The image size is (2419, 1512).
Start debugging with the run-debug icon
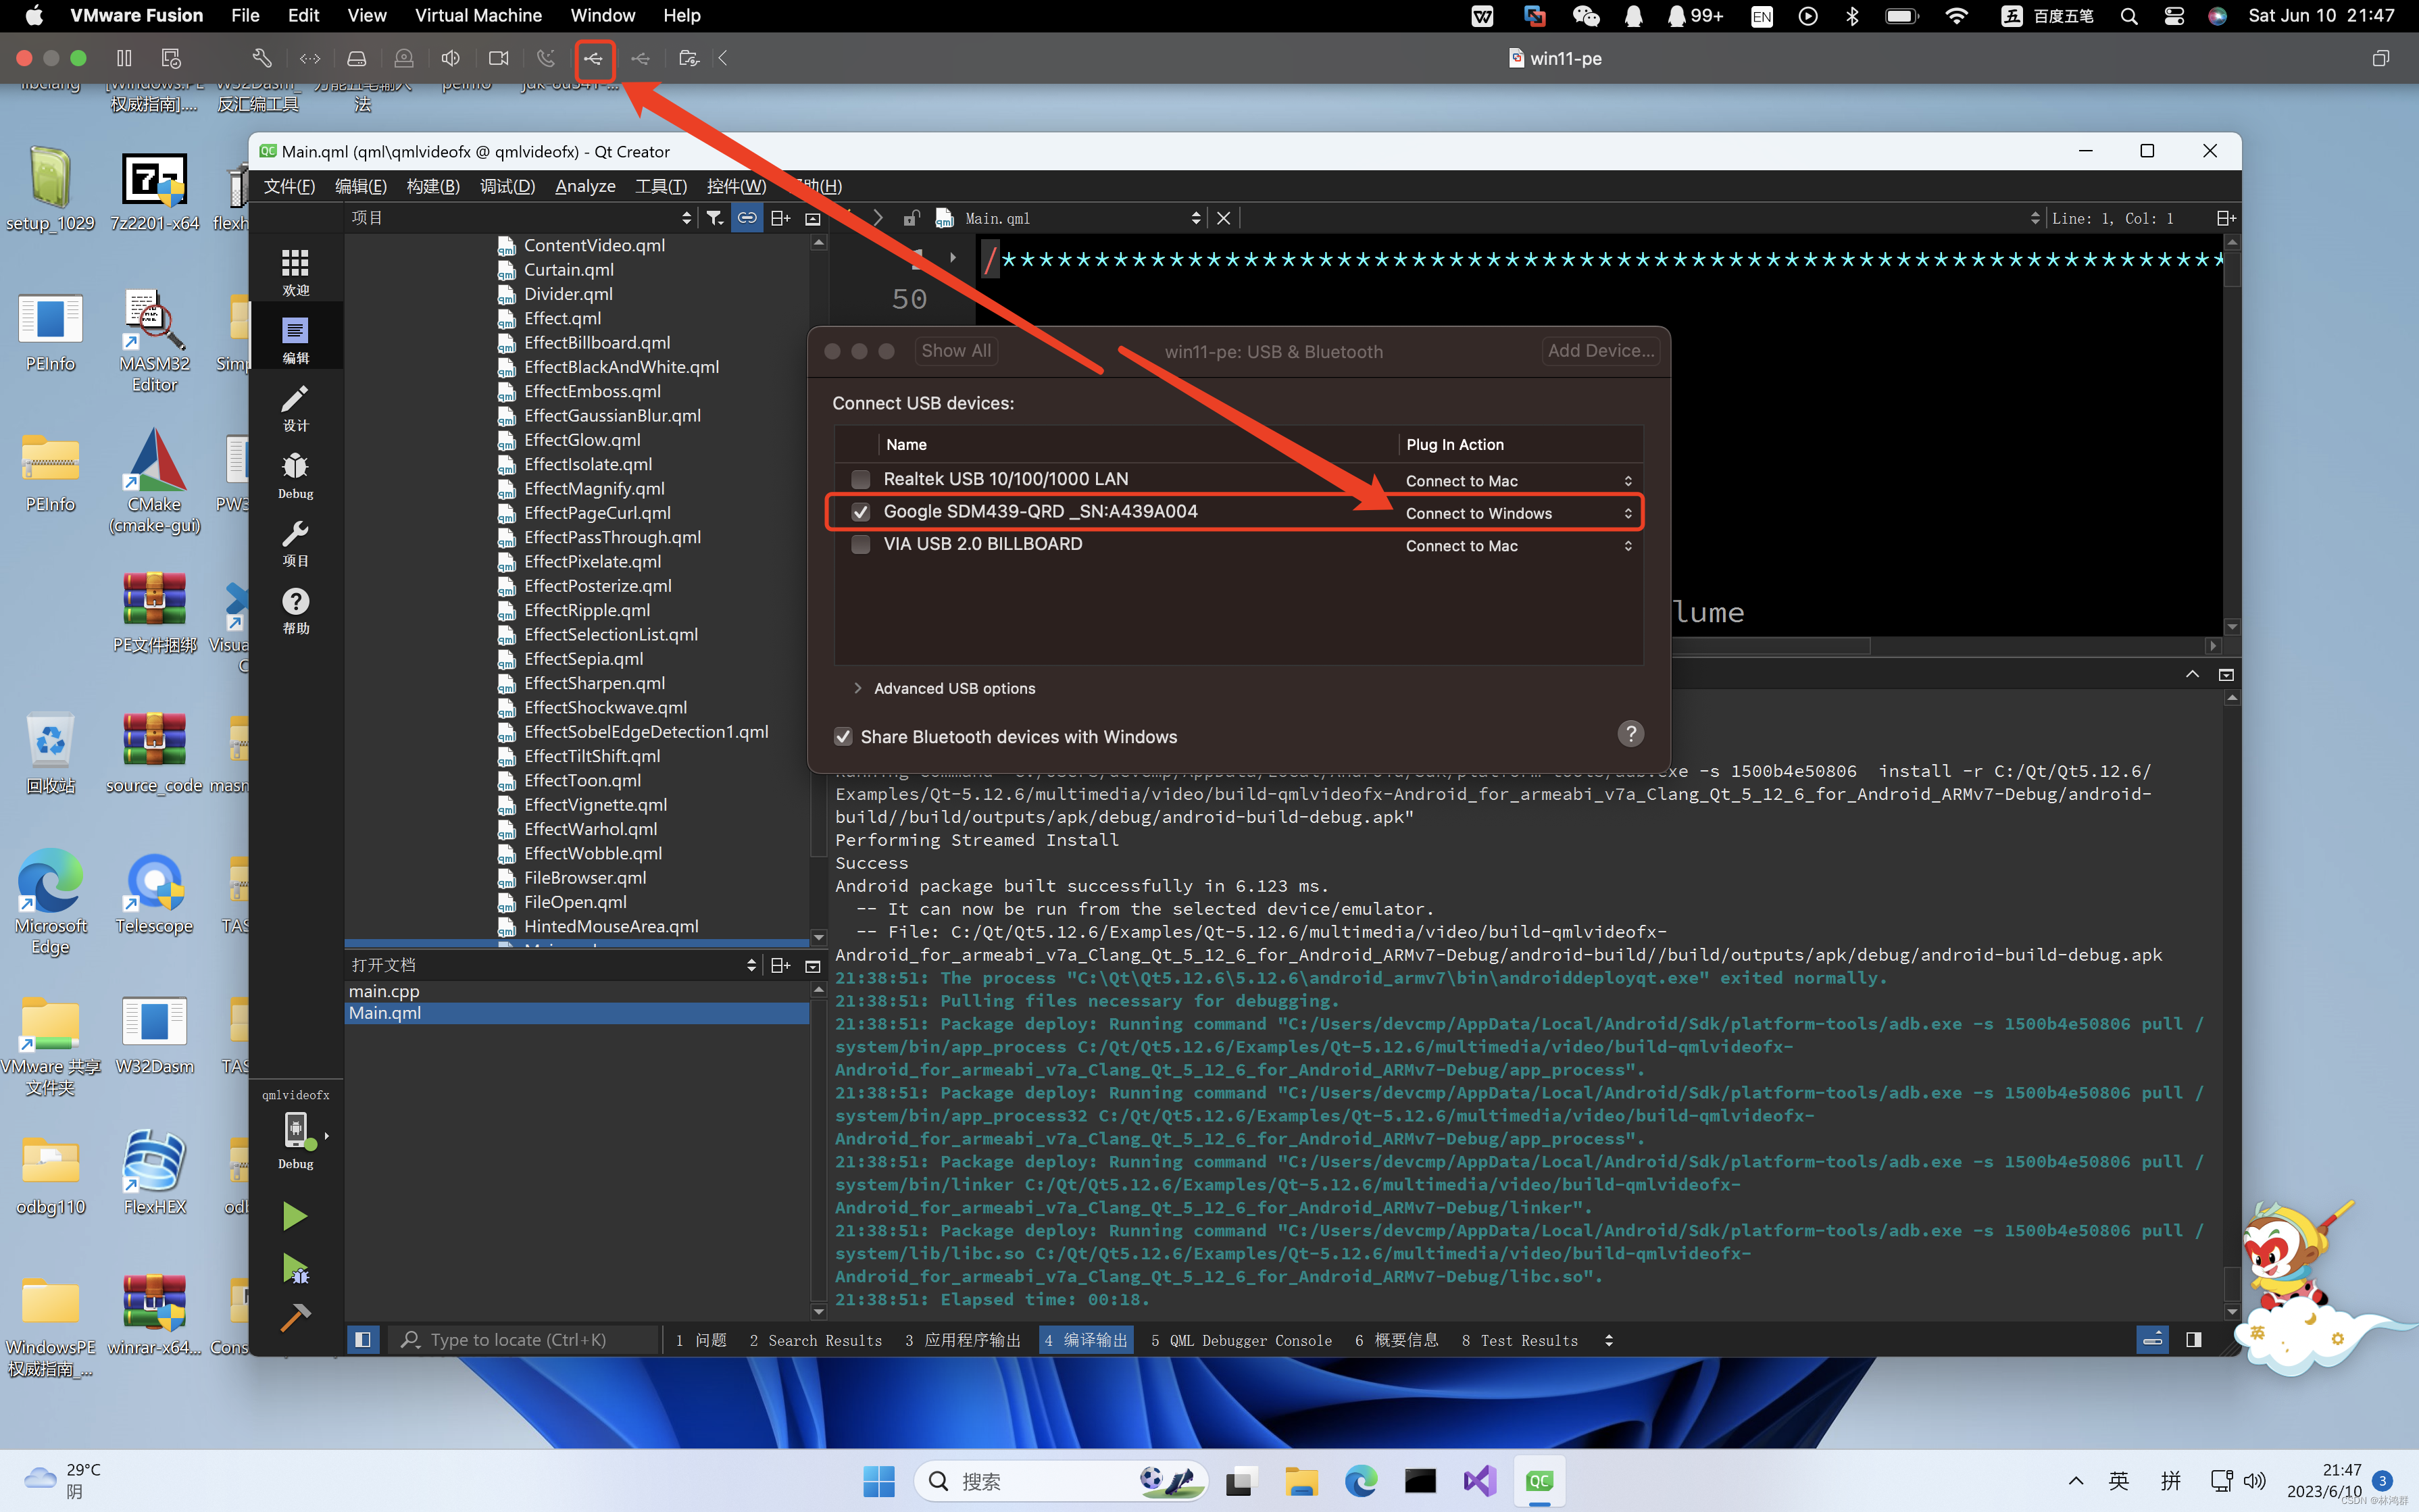point(295,1268)
